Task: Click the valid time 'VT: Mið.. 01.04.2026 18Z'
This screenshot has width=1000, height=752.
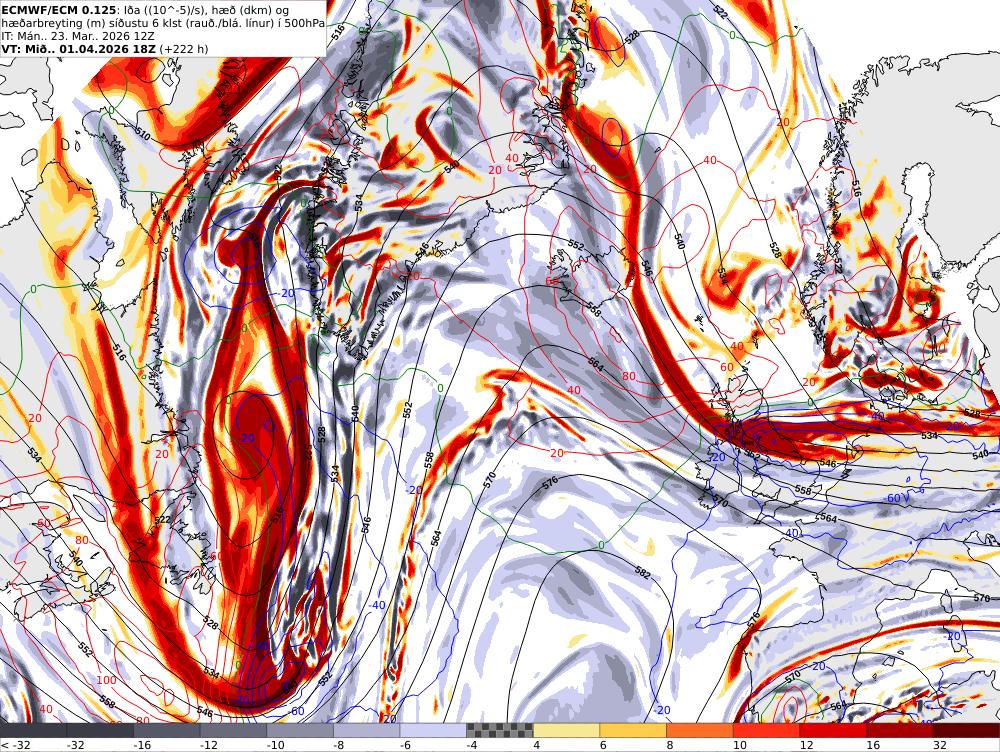Action: 78,49
